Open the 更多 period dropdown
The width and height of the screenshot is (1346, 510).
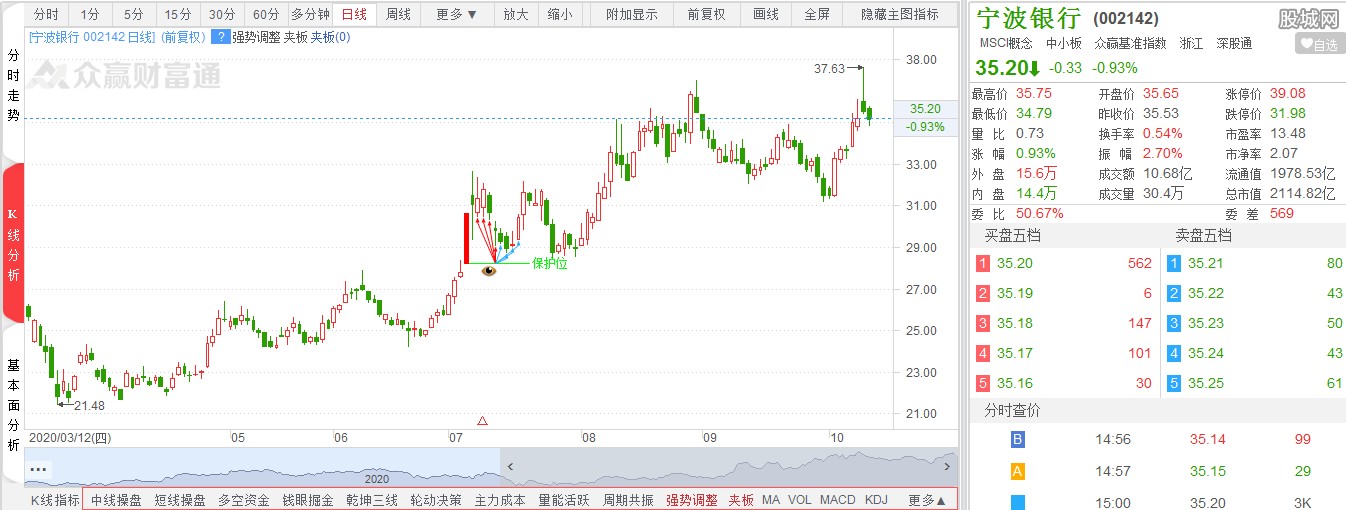[x=458, y=15]
